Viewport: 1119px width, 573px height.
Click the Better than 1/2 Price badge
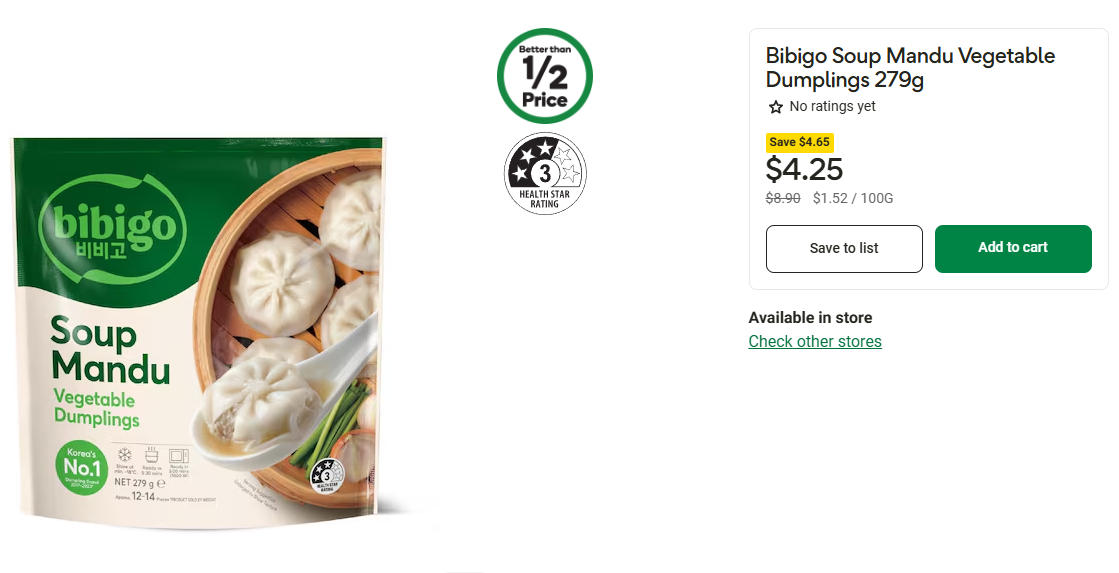[x=545, y=77]
